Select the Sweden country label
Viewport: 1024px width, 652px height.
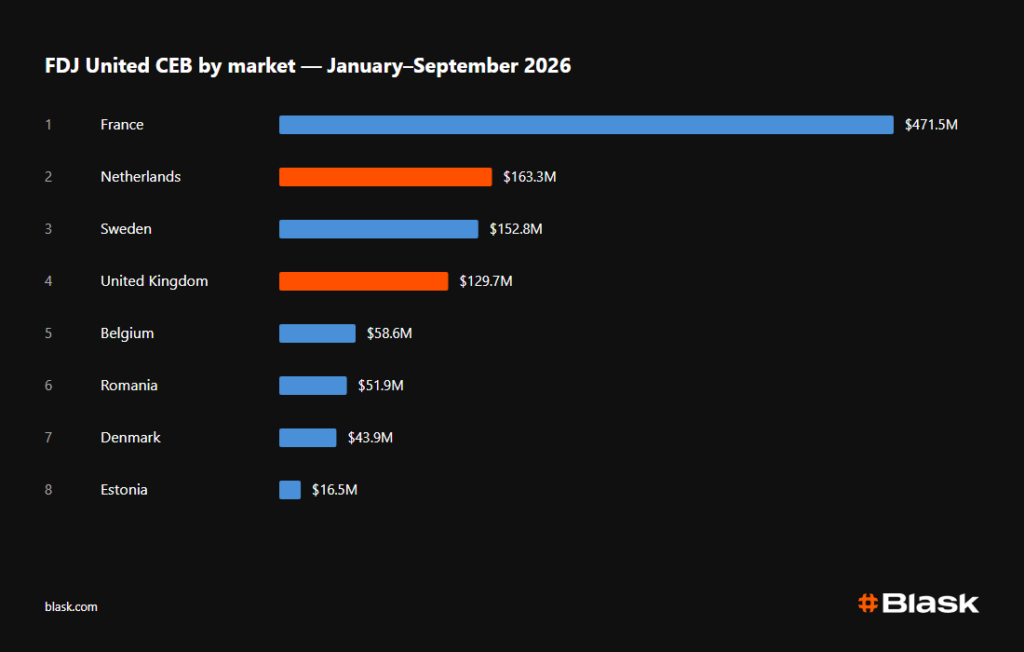click(x=126, y=229)
